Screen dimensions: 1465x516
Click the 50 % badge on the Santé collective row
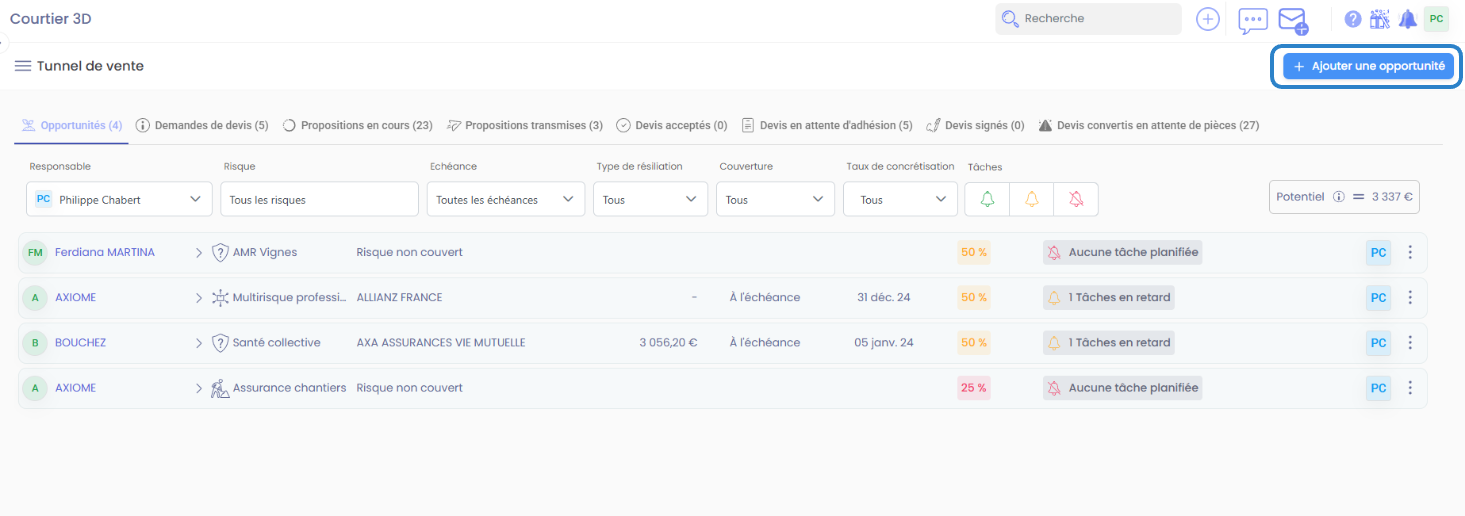(x=974, y=343)
